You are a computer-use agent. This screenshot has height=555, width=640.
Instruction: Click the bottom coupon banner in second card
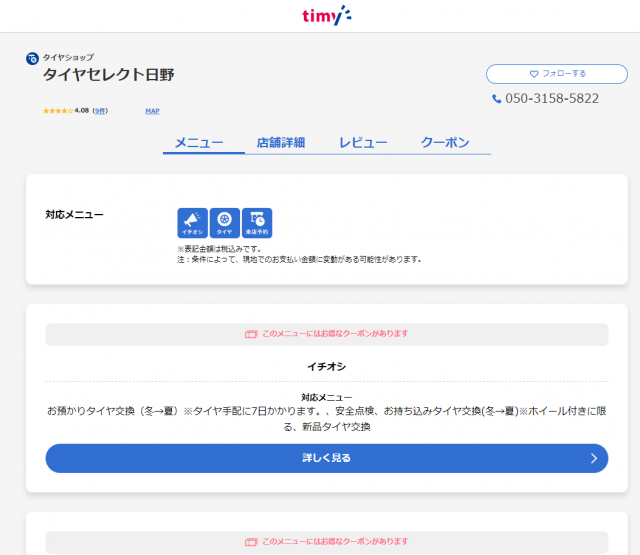[326, 541]
